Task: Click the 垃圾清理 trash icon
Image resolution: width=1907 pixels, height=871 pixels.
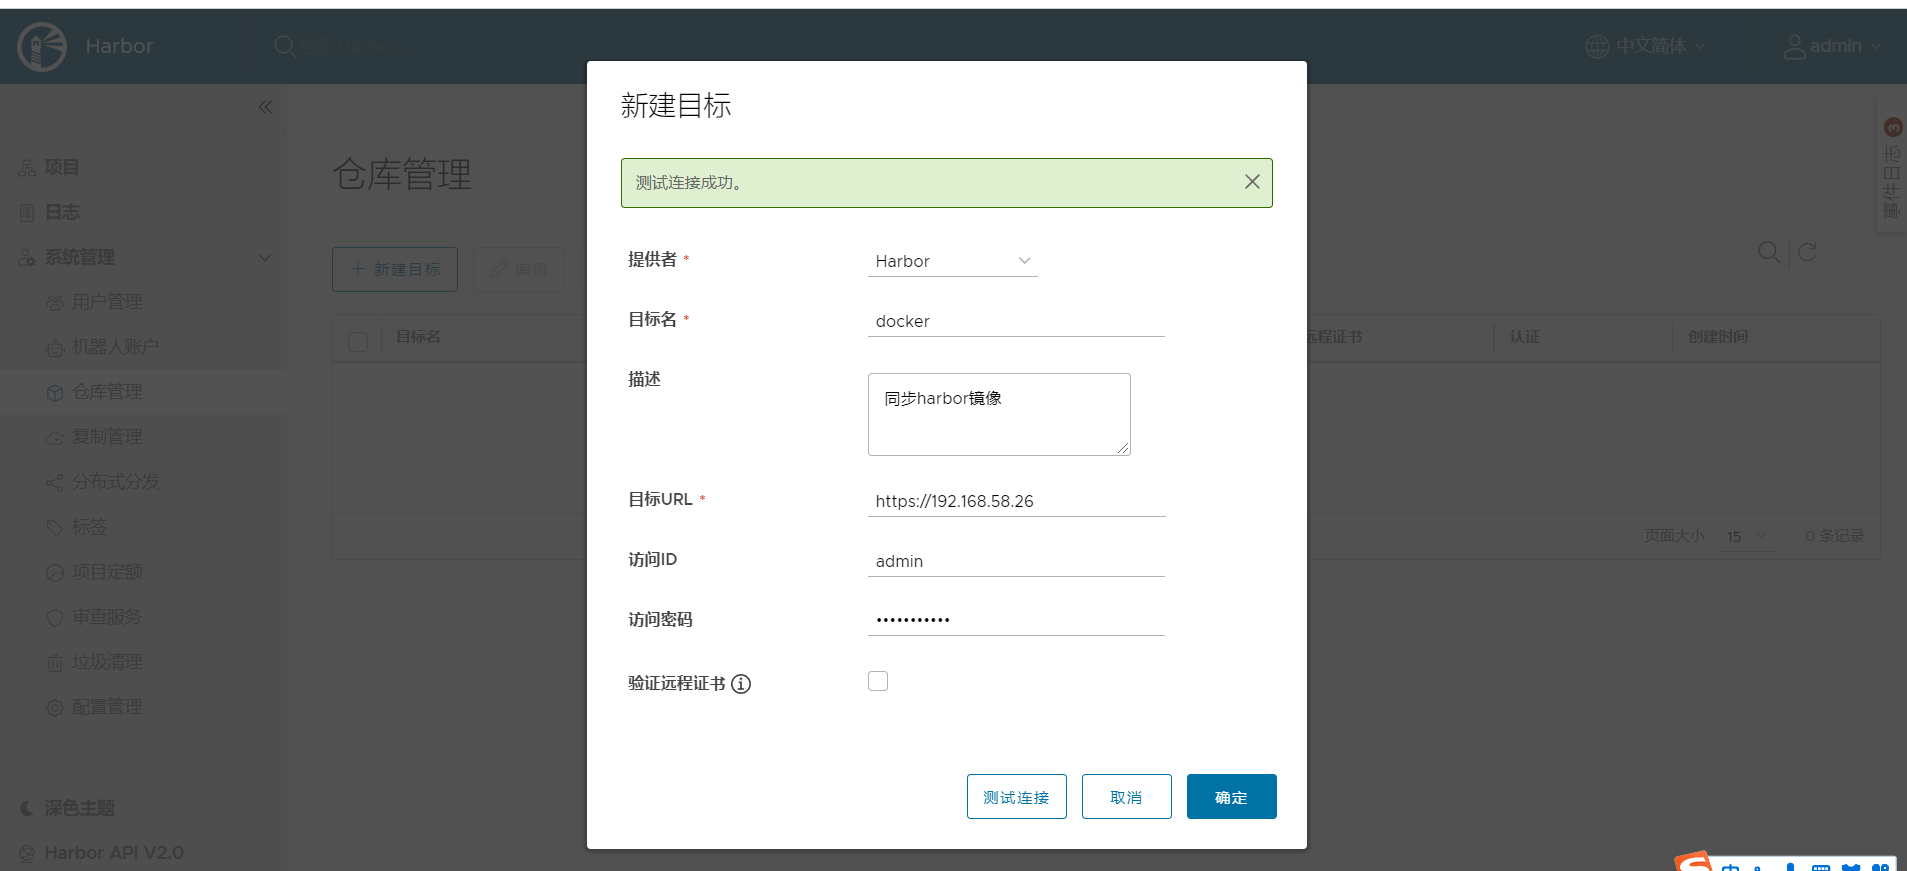Action: point(55,663)
